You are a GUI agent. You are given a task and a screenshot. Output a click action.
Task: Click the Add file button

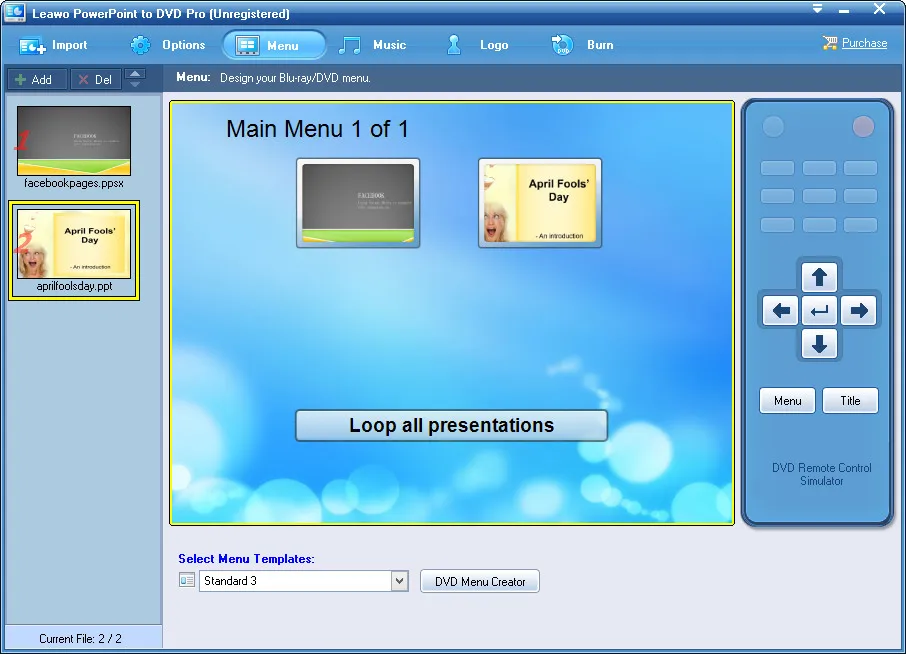(x=36, y=79)
